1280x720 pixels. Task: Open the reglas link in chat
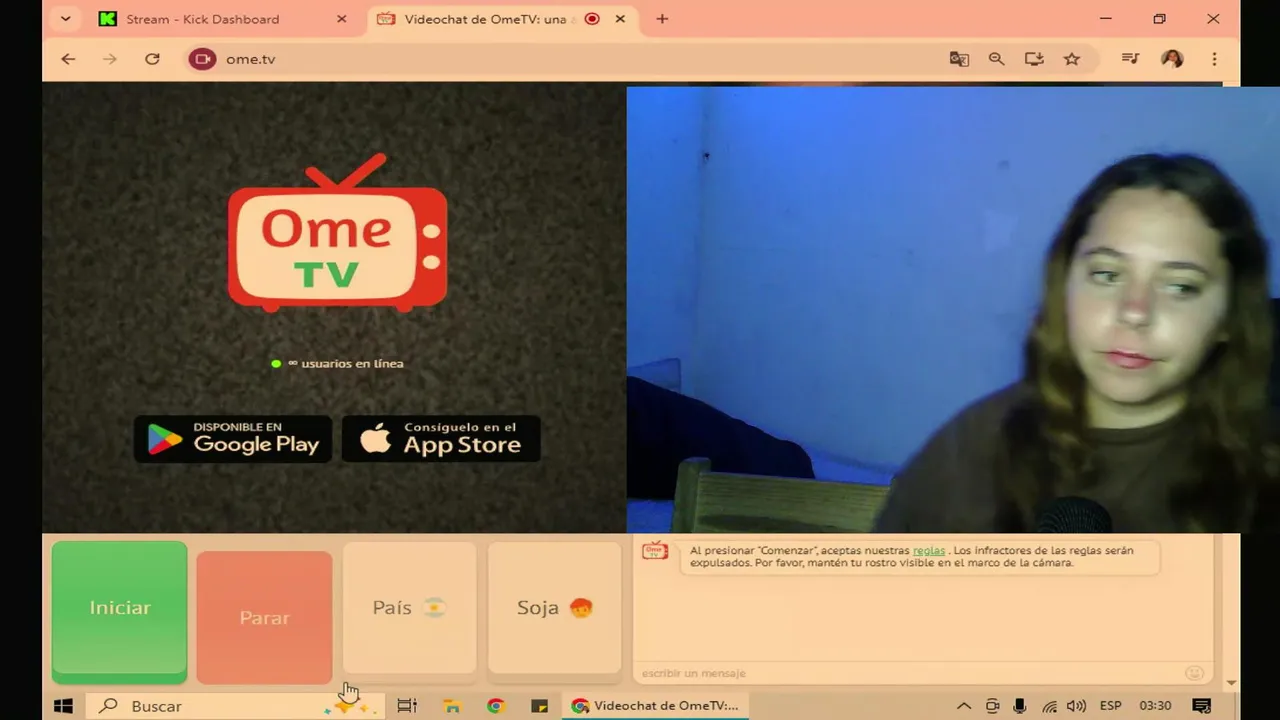click(x=928, y=550)
